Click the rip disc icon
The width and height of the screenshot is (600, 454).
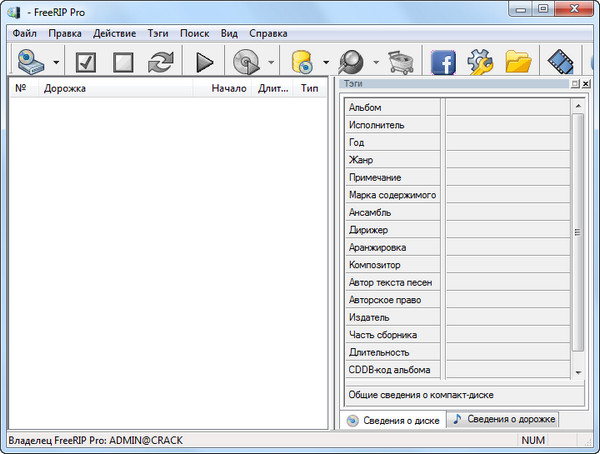[246, 62]
